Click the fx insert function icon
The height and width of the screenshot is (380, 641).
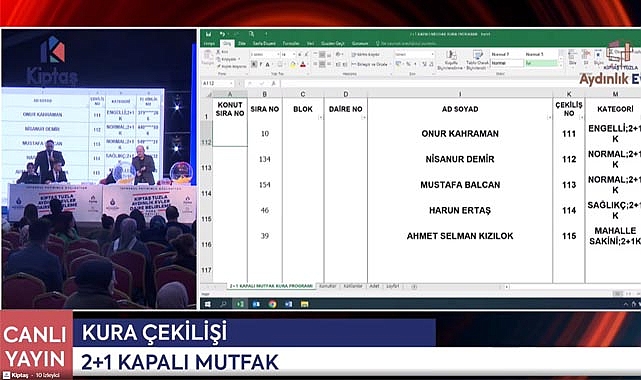[x=273, y=83]
